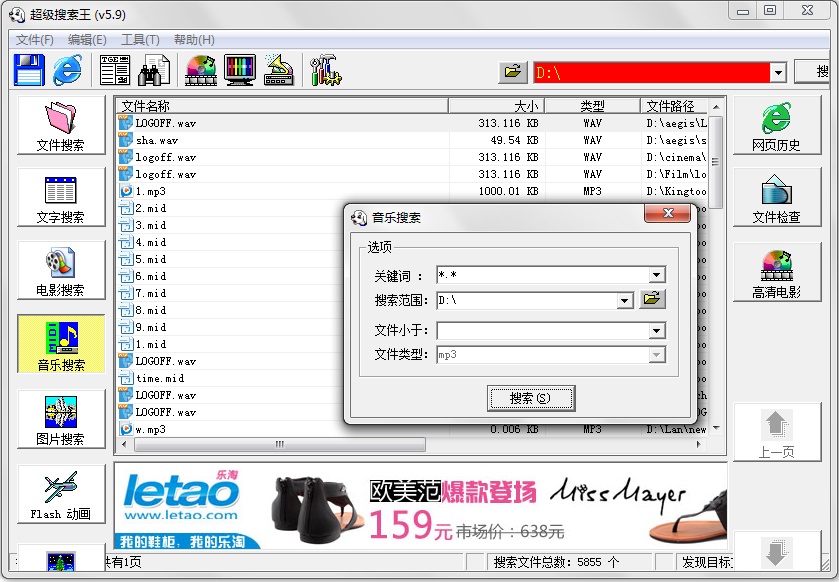The image size is (839, 582).
Task: Click the floppy disk save icon
Action: pos(29,70)
